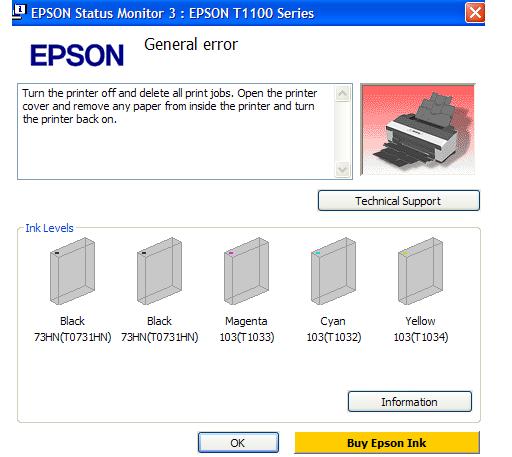The height and width of the screenshot is (457, 512).
Task: Click the Ink Levels group label
Action: click(x=49, y=228)
